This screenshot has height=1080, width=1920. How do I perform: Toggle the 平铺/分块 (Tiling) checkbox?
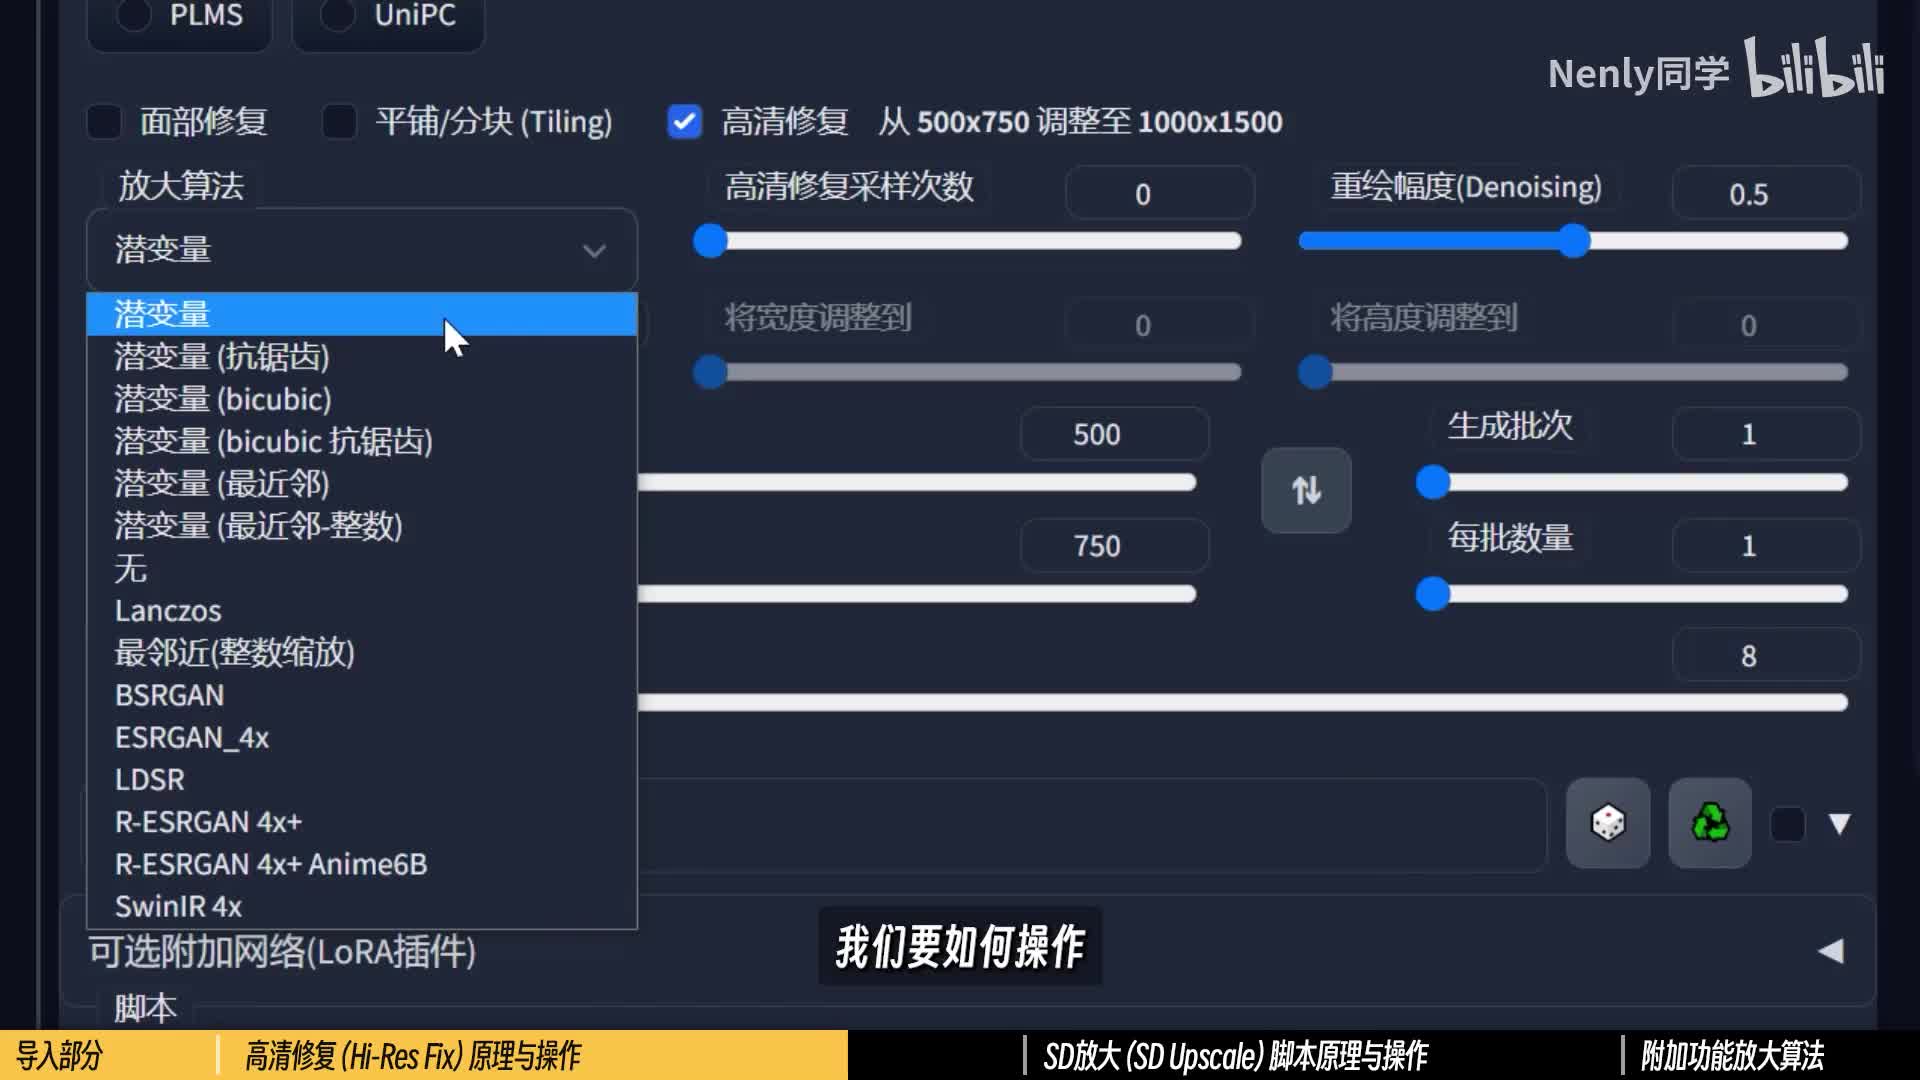pyautogui.click(x=340, y=122)
